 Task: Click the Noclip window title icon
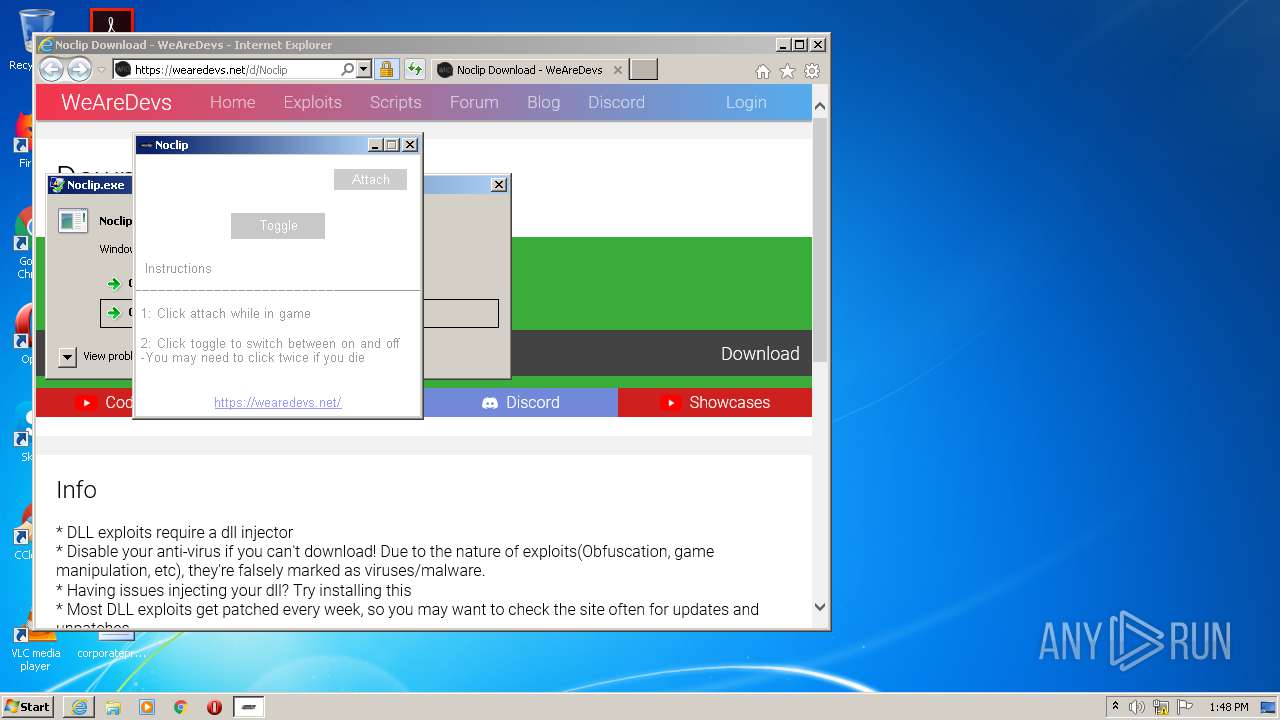146,145
